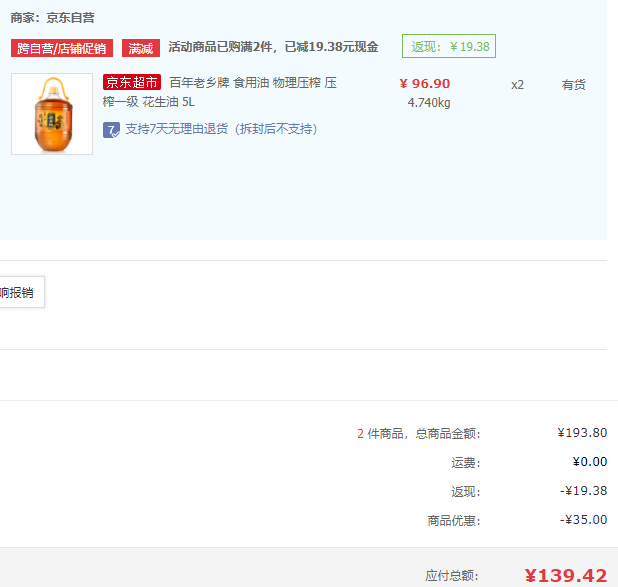Click the 7-day return icon

point(111,130)
